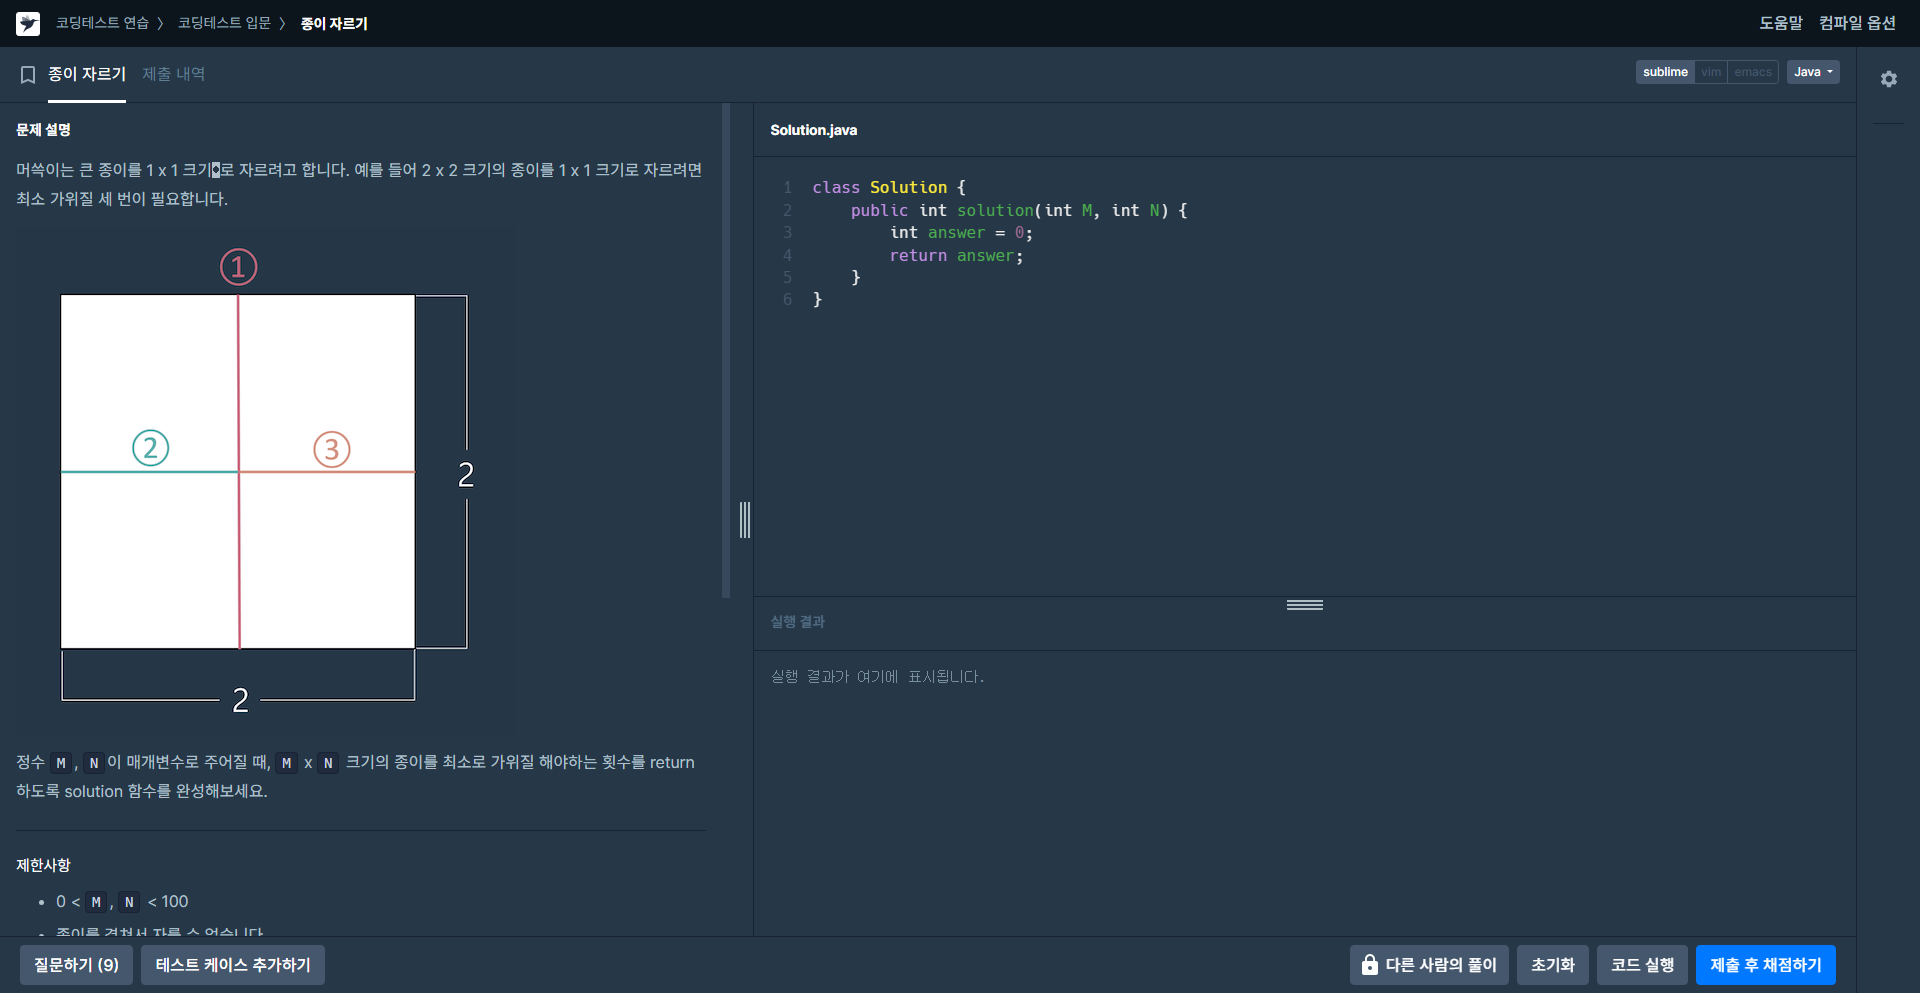
Task: Click the 'public int solution' method signature line
Action: [1019, 211]
